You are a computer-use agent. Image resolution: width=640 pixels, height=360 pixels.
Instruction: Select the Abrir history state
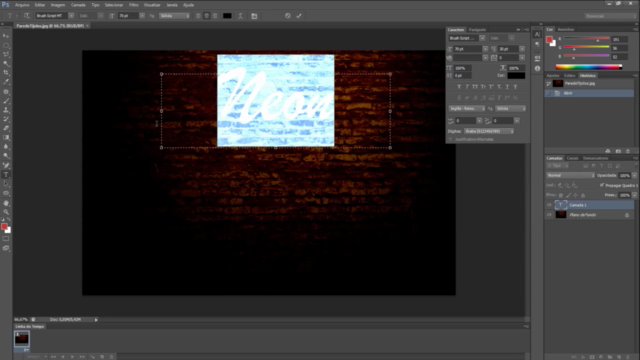589,93
